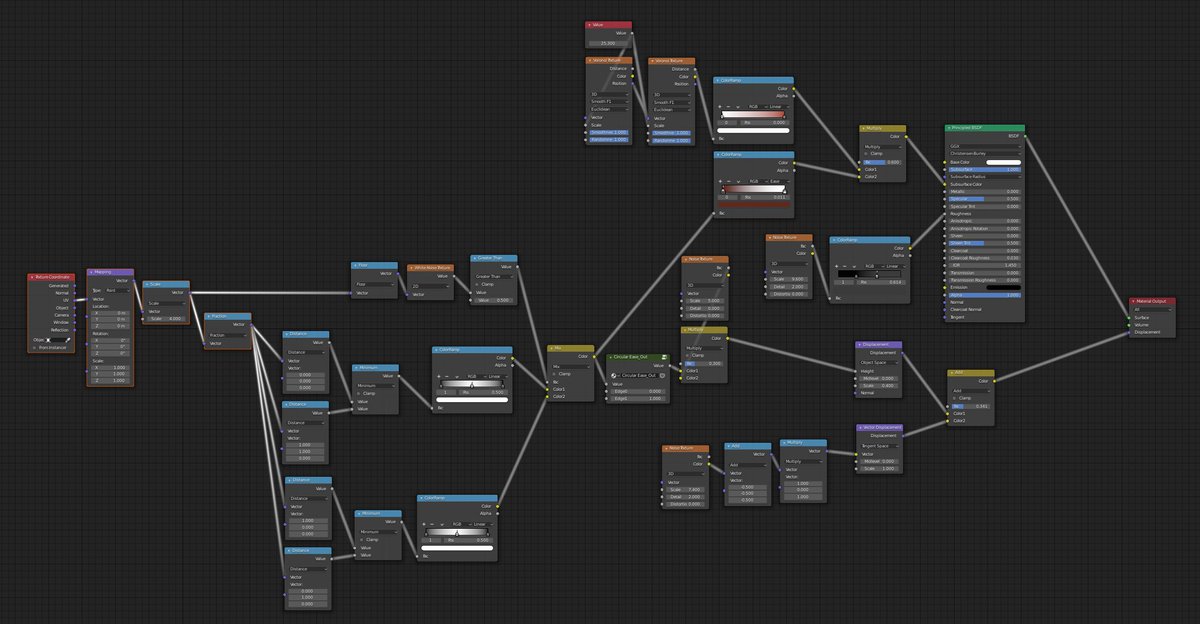Open the Christensen-Burley subsurface method dropdown
This screenshot has height=624, width=1200.
985,153
